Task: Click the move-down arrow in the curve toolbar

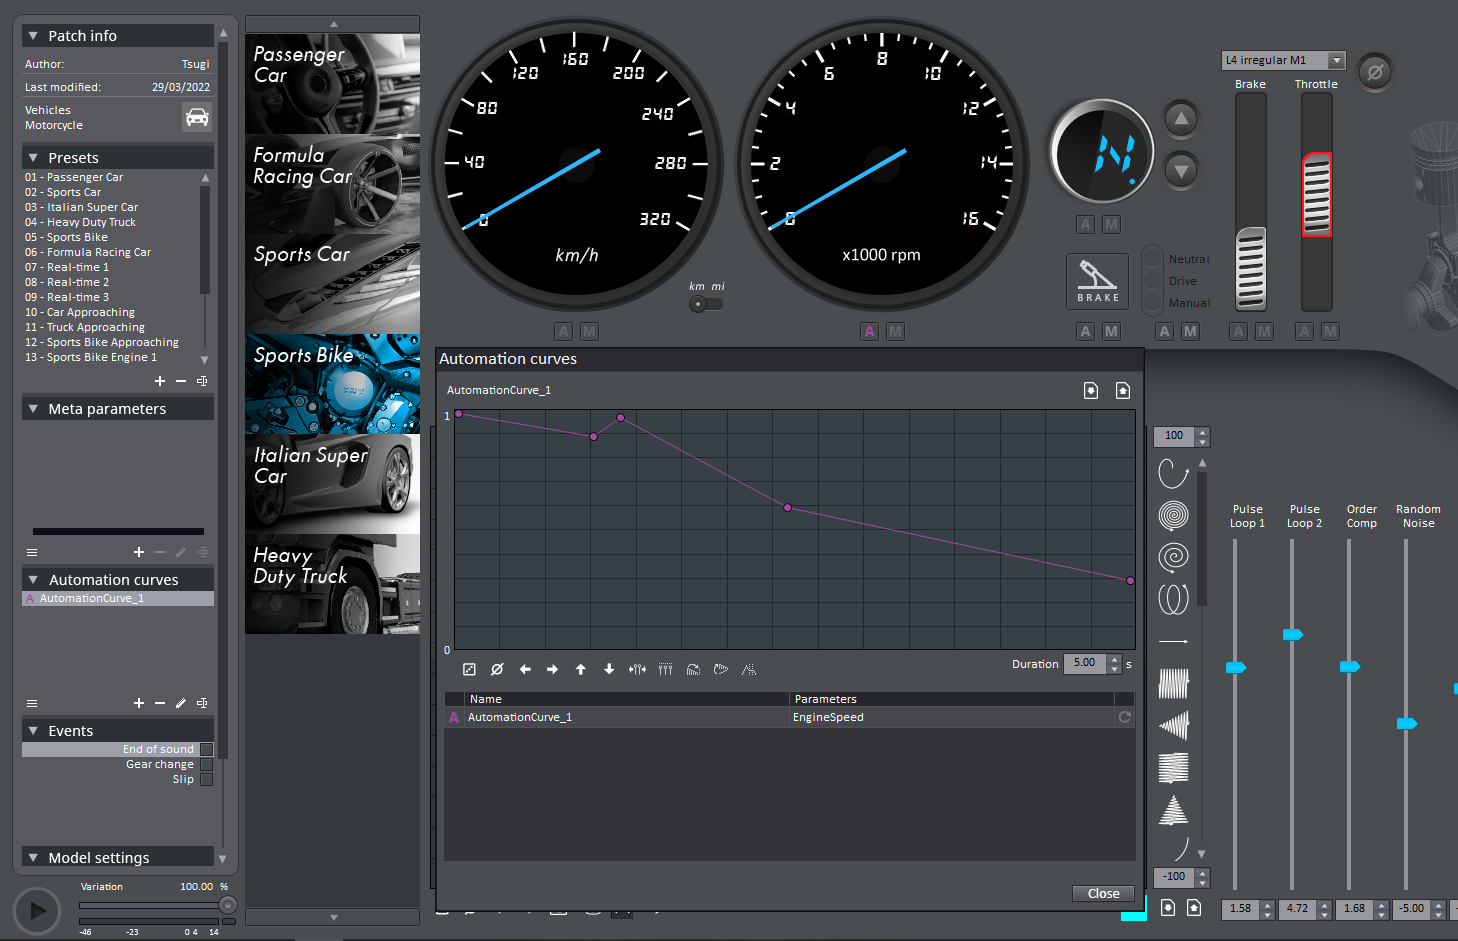Action: point(609,670)
